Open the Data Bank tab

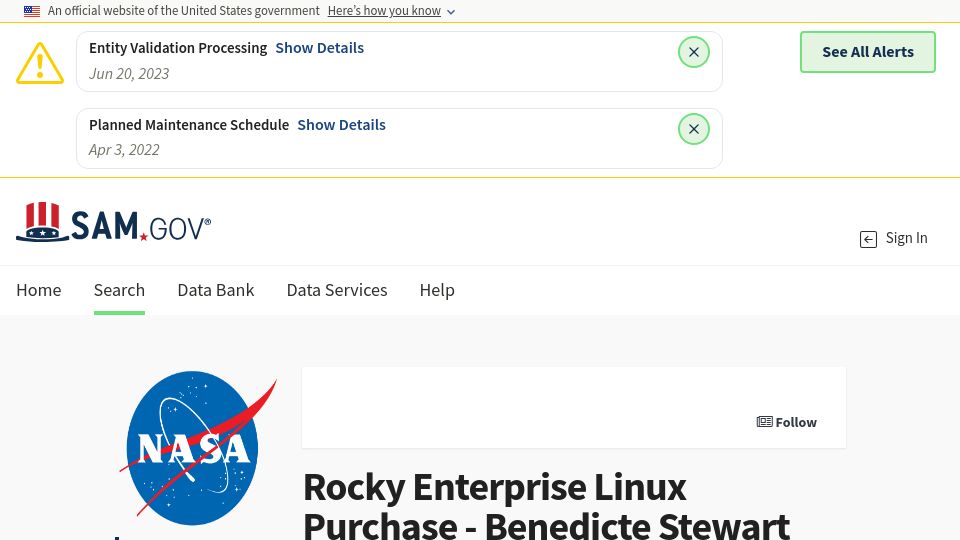click(x=216, y=290)
